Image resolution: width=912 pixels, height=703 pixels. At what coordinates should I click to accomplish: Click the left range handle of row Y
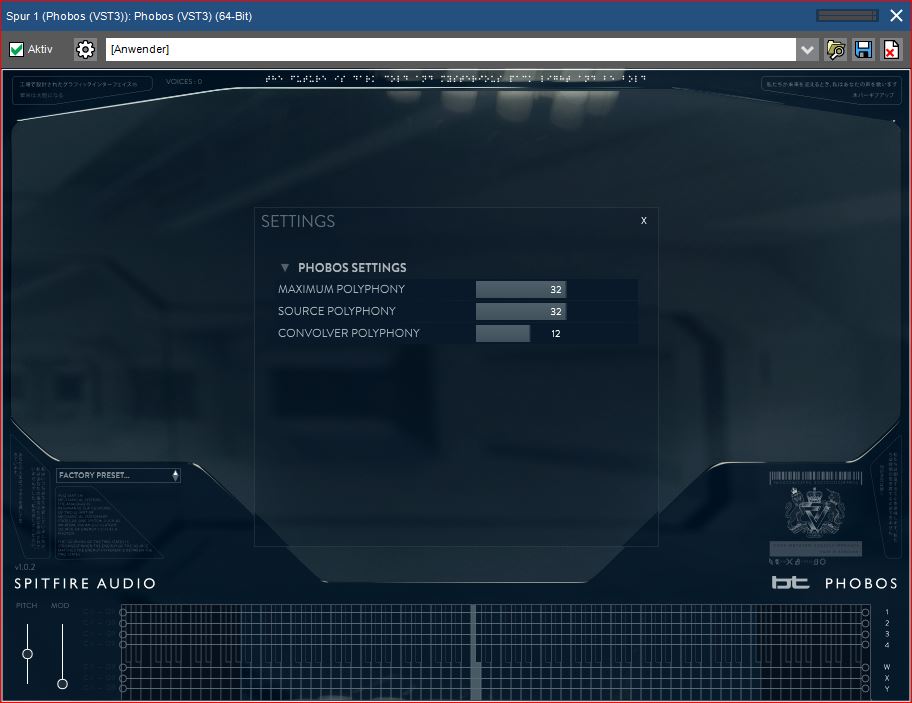[x=123, y=688]
